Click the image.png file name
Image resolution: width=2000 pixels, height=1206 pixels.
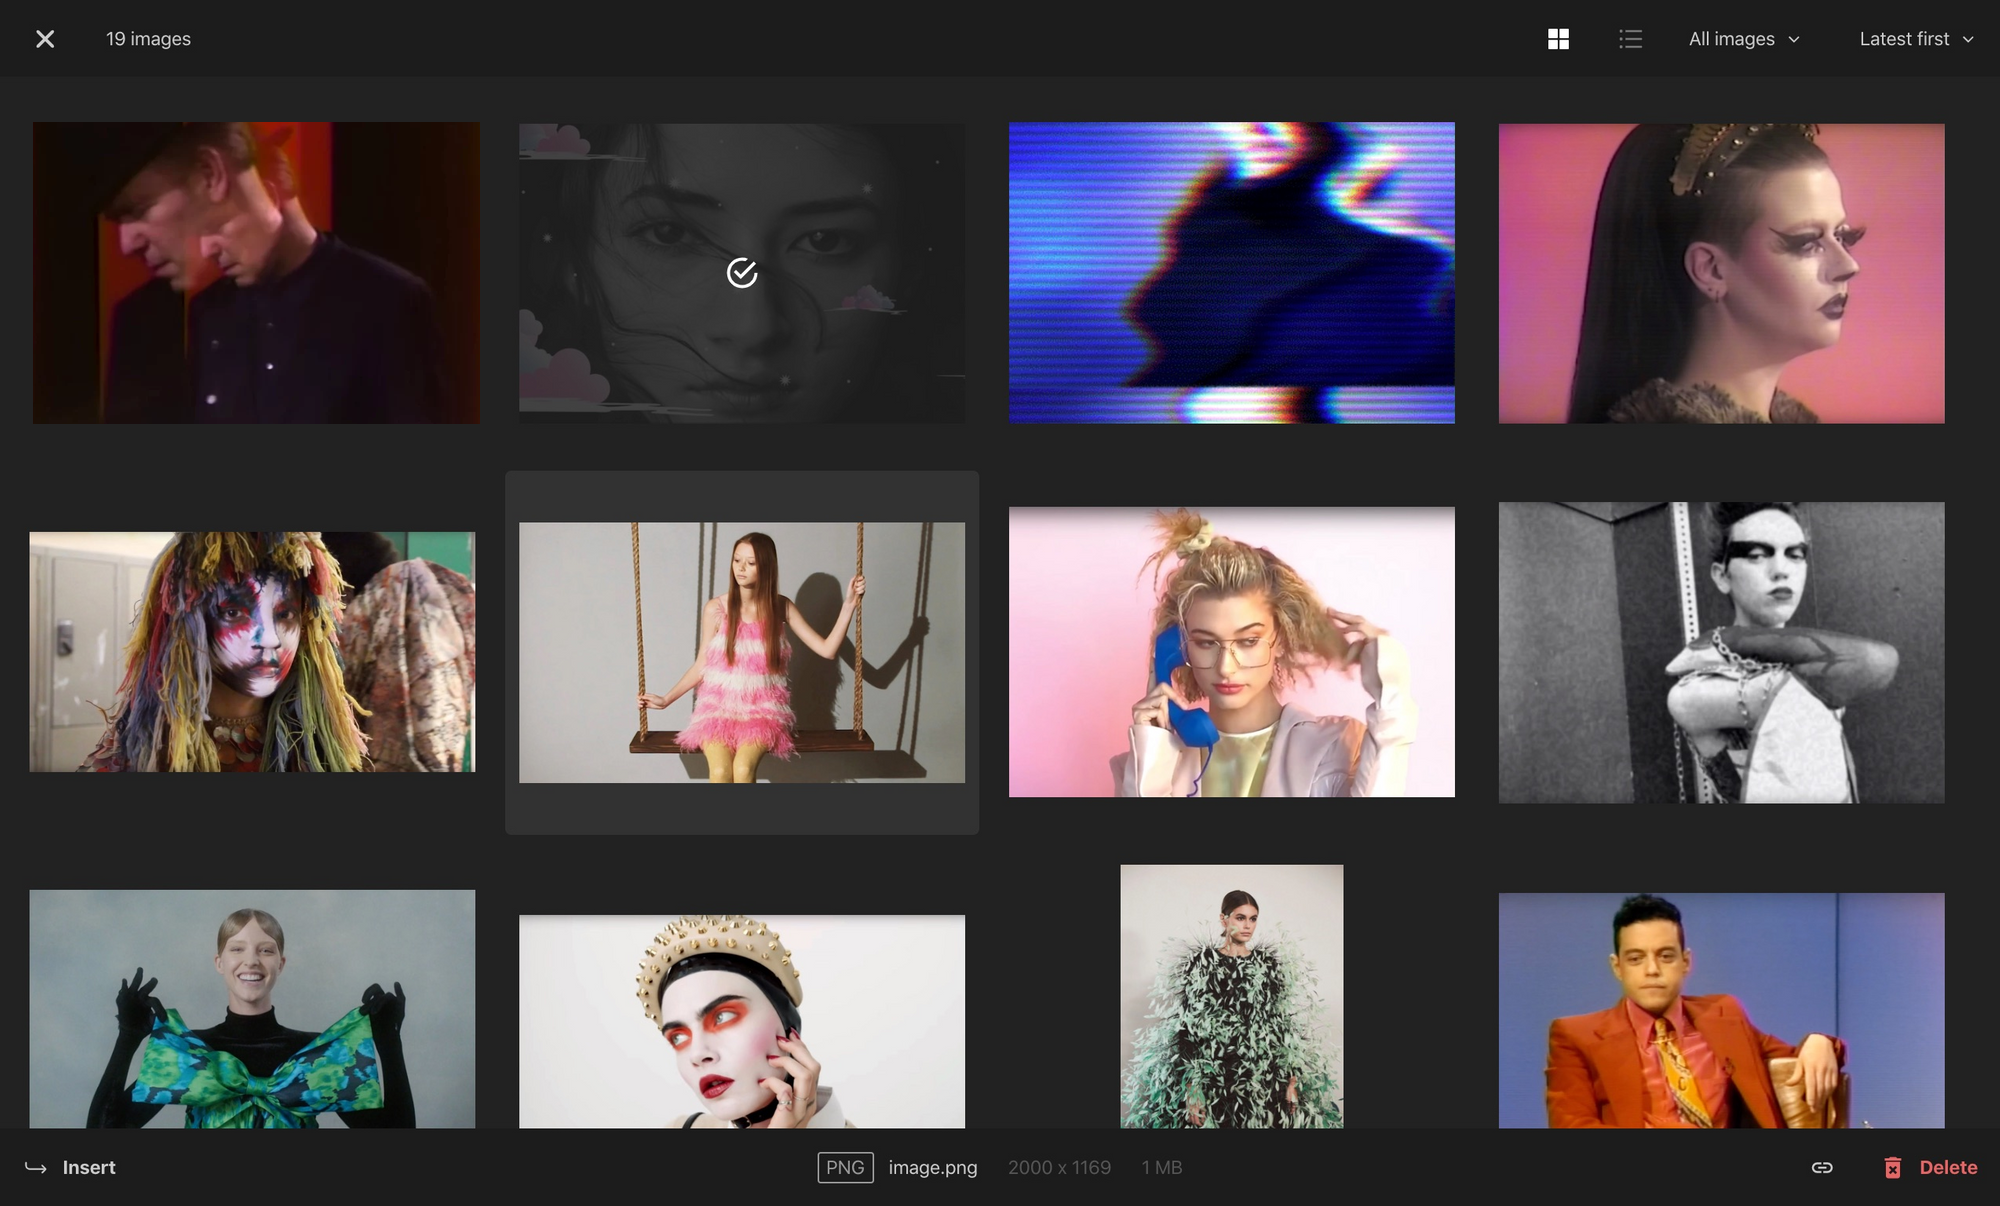tap(933, 1167)
